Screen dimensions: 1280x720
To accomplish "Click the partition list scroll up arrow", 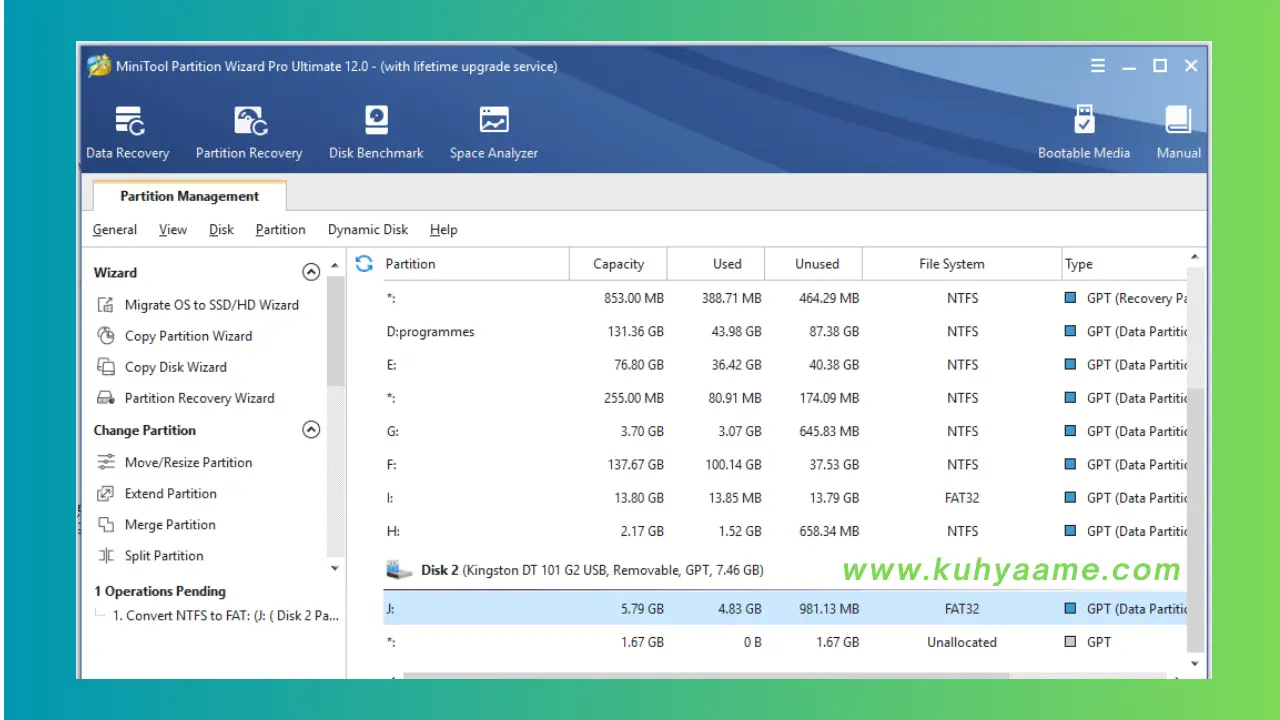I will tap(1195, 258).
